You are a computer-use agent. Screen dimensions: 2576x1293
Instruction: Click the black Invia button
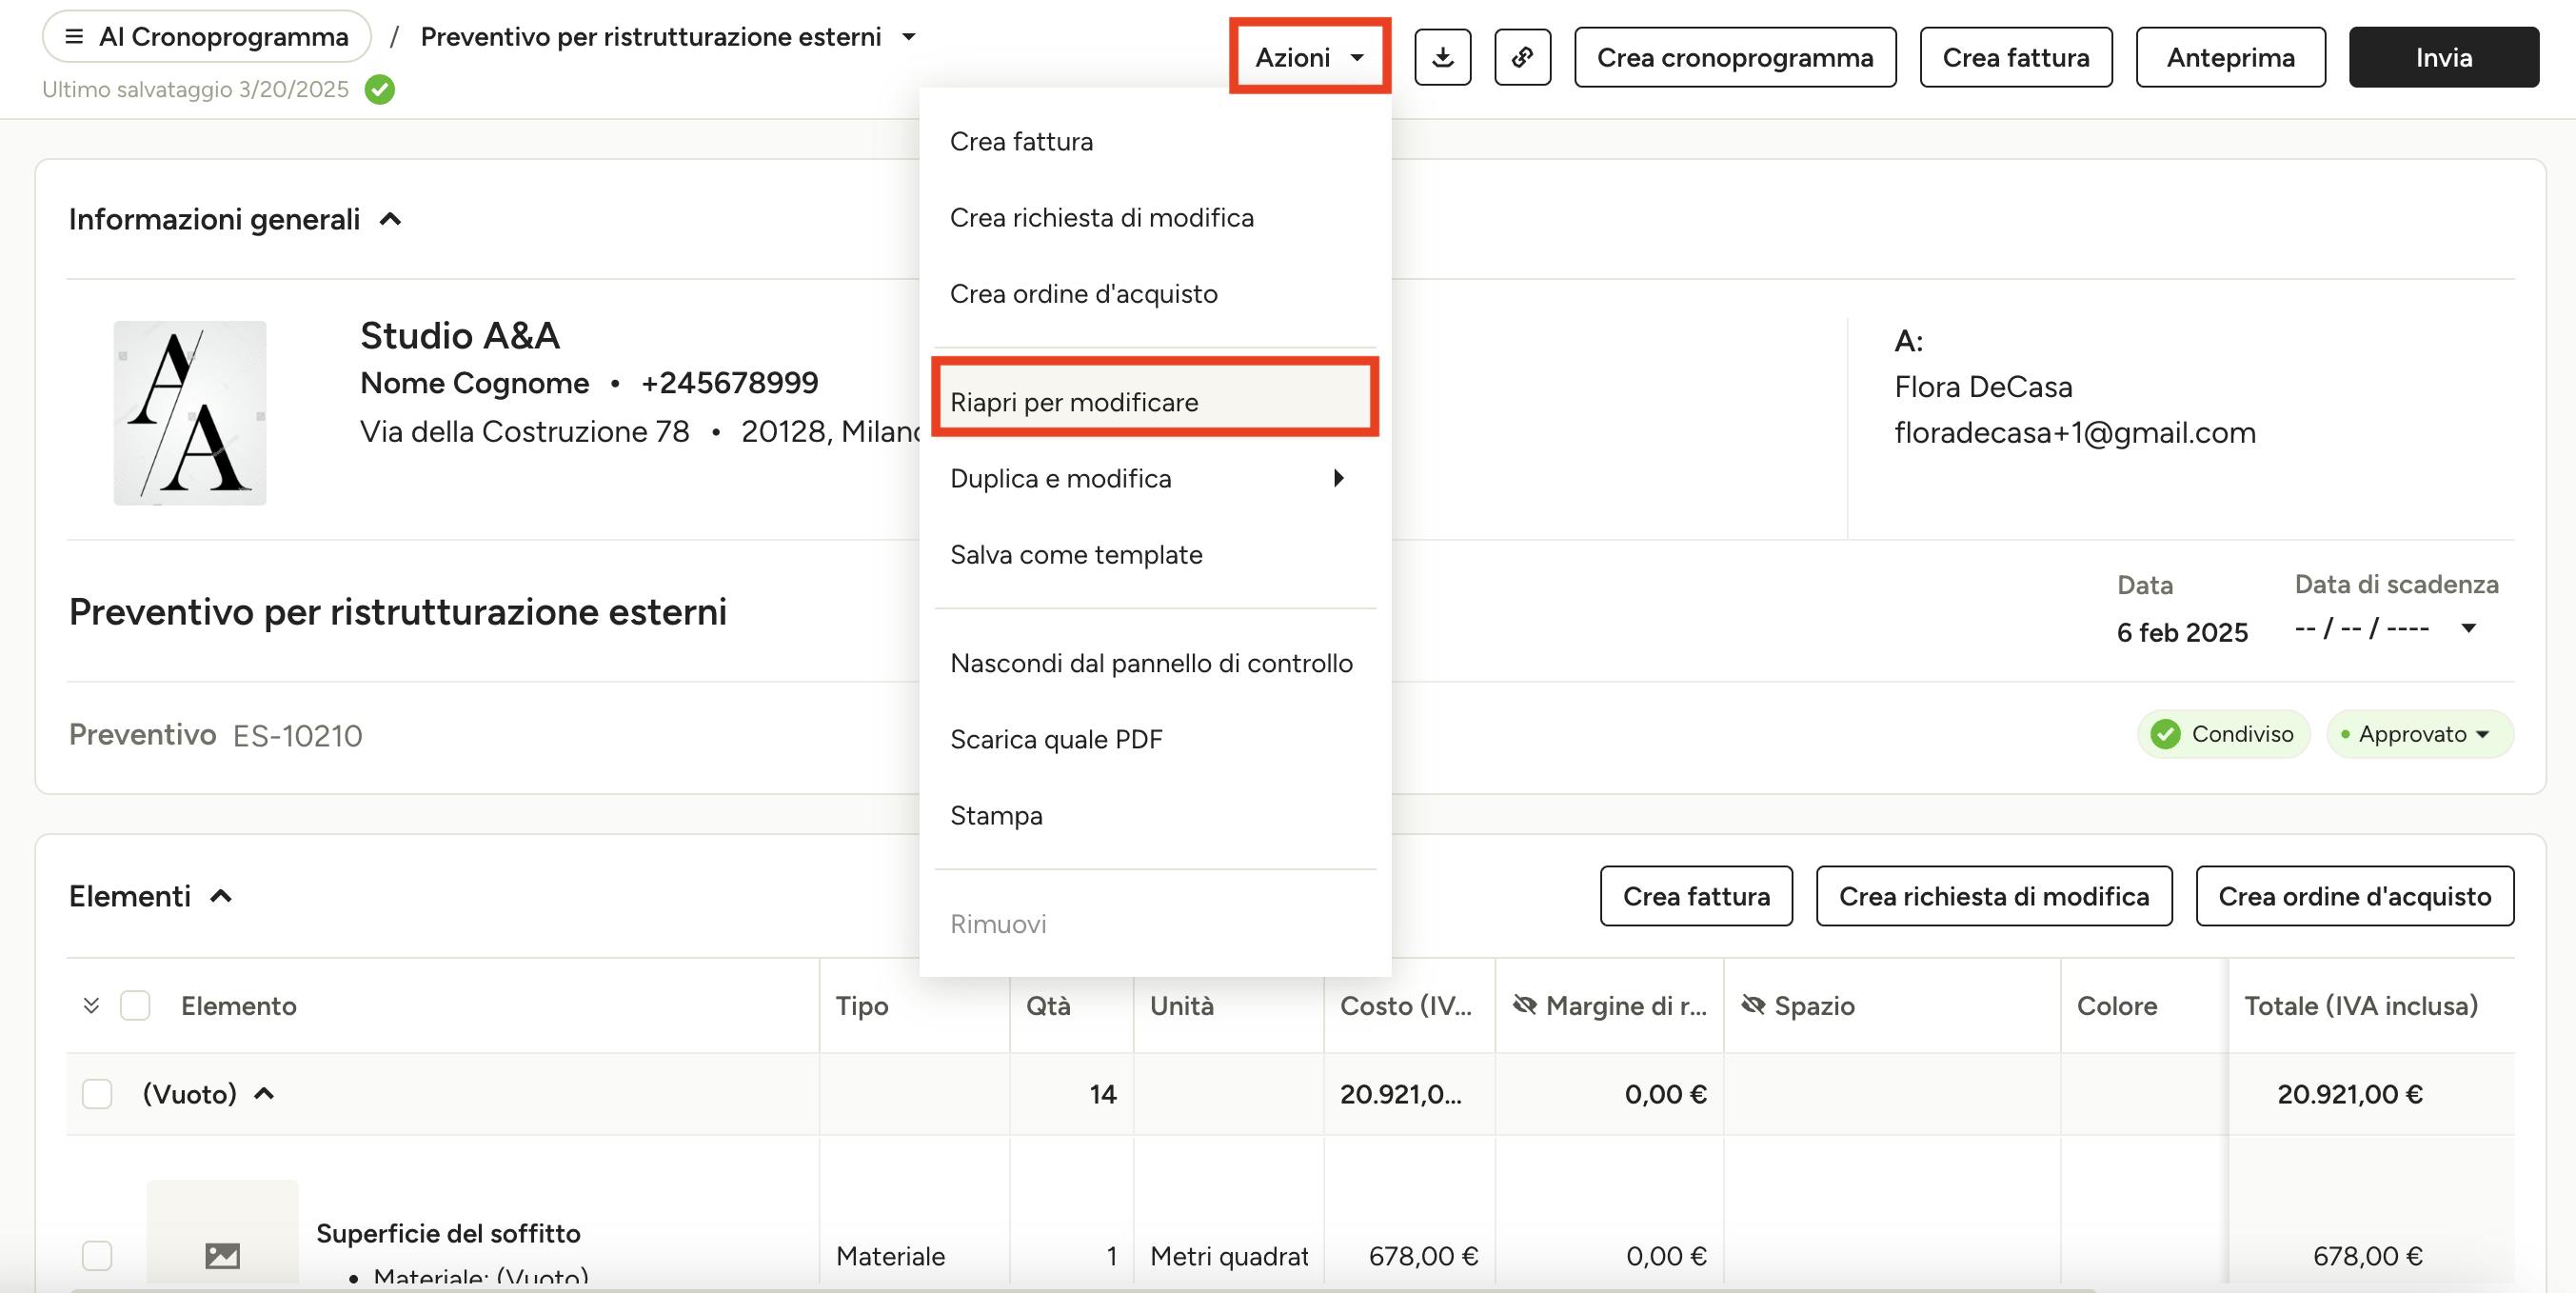point(2443,58)
